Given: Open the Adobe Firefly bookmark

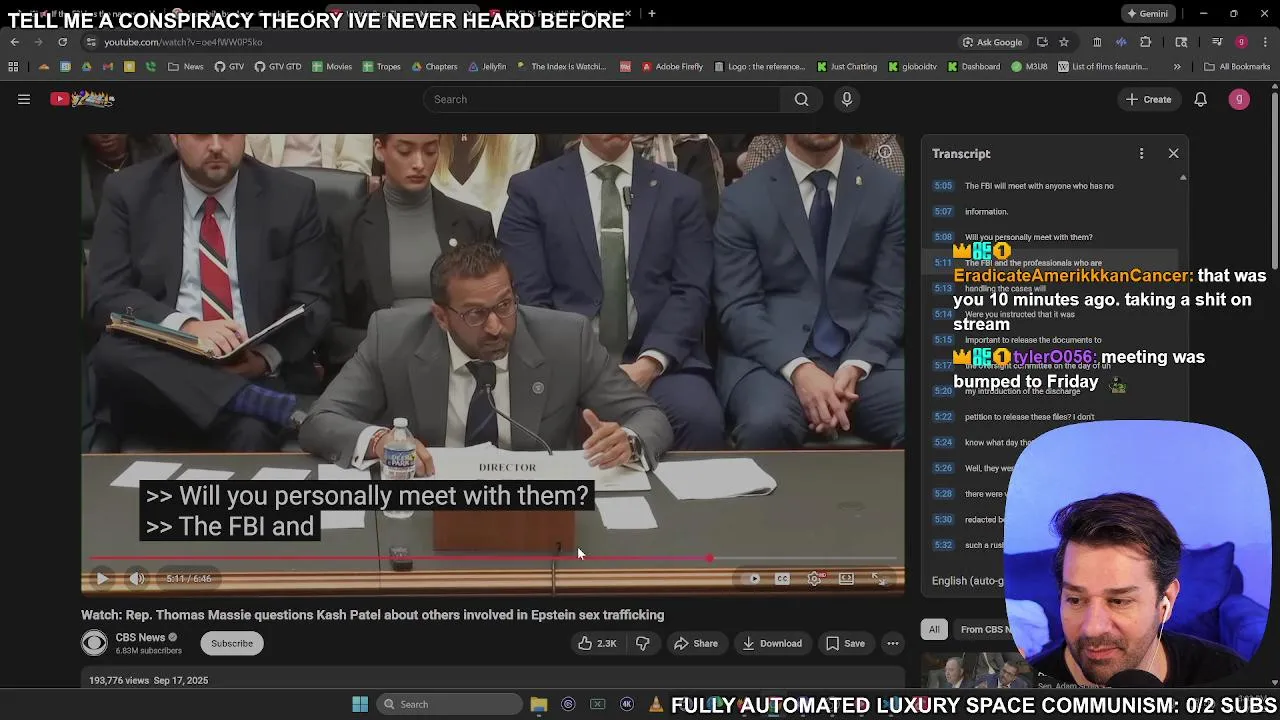Looking at the screenshot, I should tap(672, 67).
